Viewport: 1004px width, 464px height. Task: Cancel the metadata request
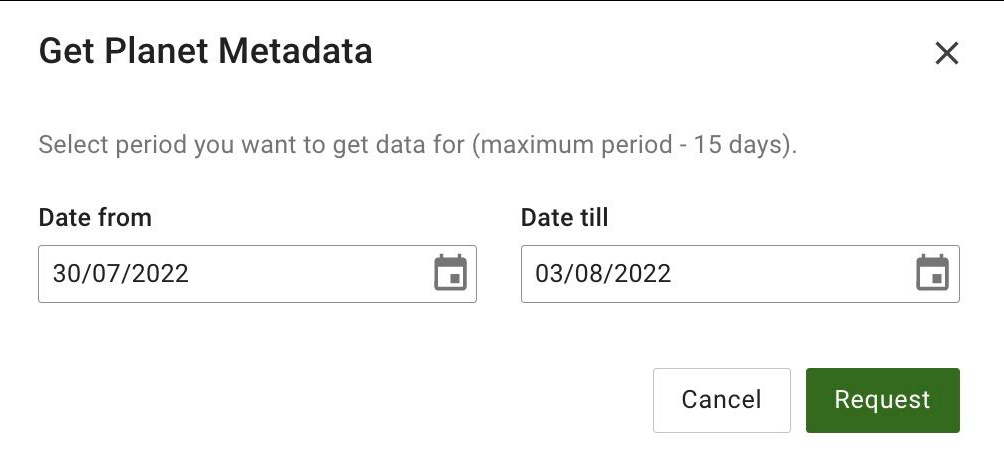721,400
